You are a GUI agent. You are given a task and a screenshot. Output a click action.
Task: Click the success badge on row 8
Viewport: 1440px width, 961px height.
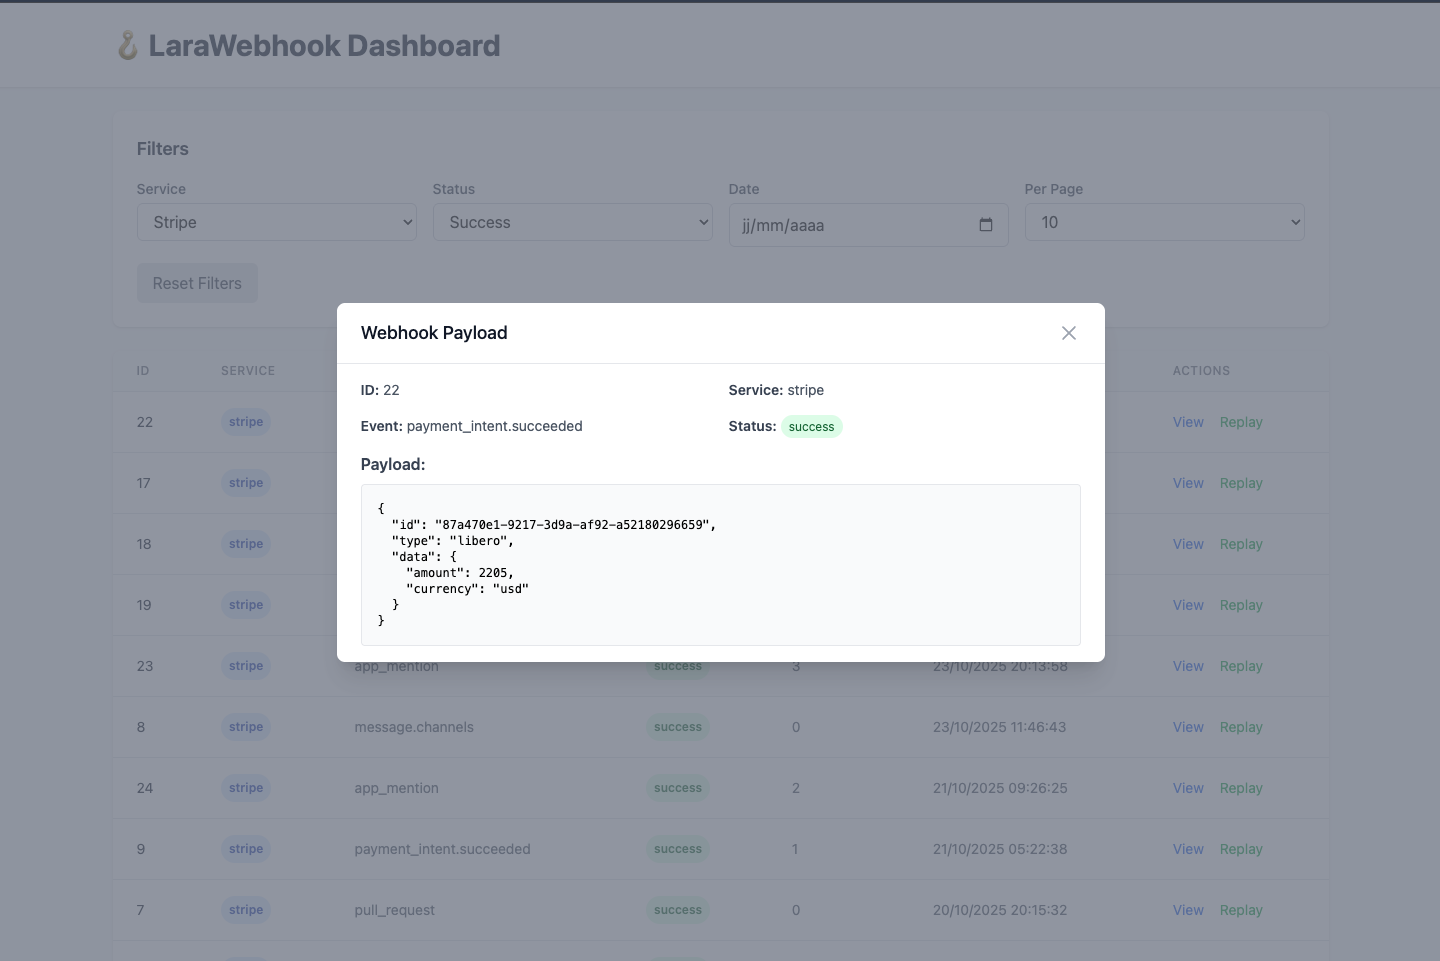[677, 727]
